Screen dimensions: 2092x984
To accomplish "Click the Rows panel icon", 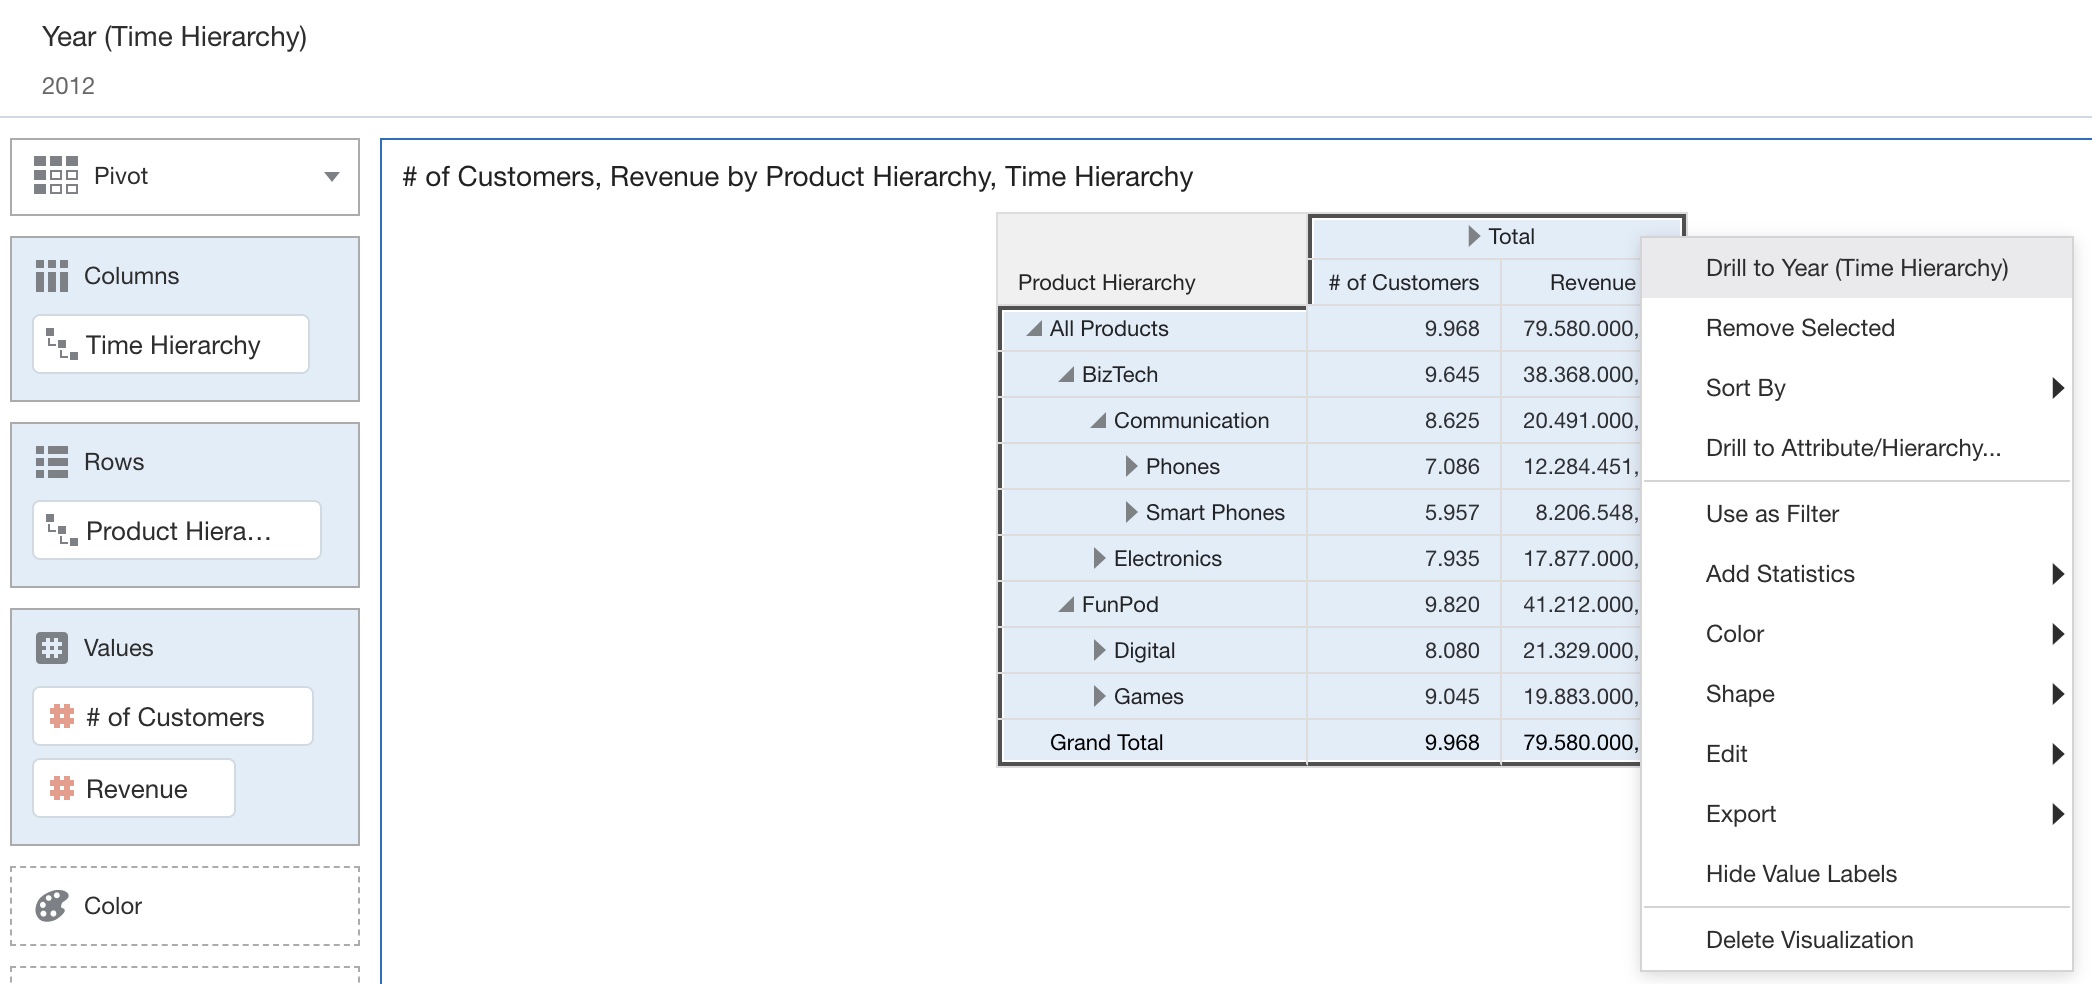I will pyautogui.click(x=52, y=462).
